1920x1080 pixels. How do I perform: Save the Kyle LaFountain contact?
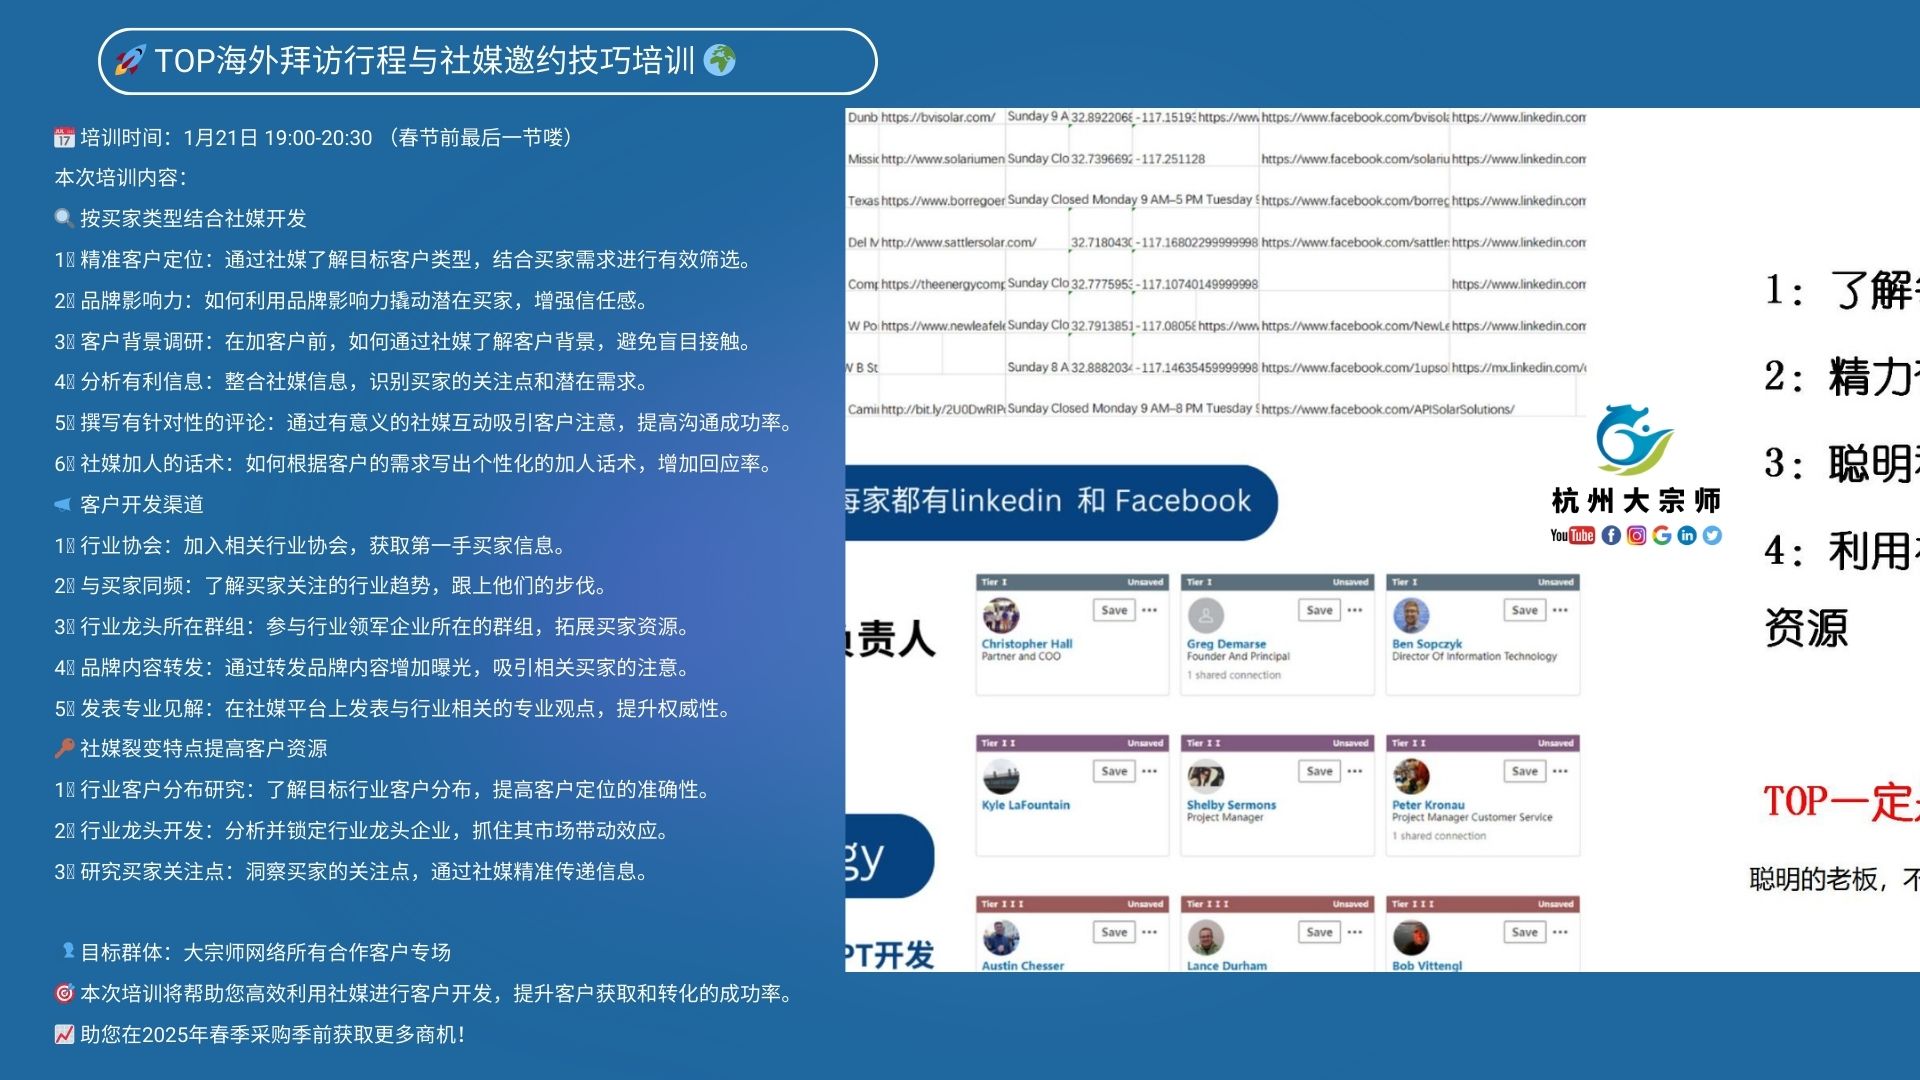point(1114,771)
